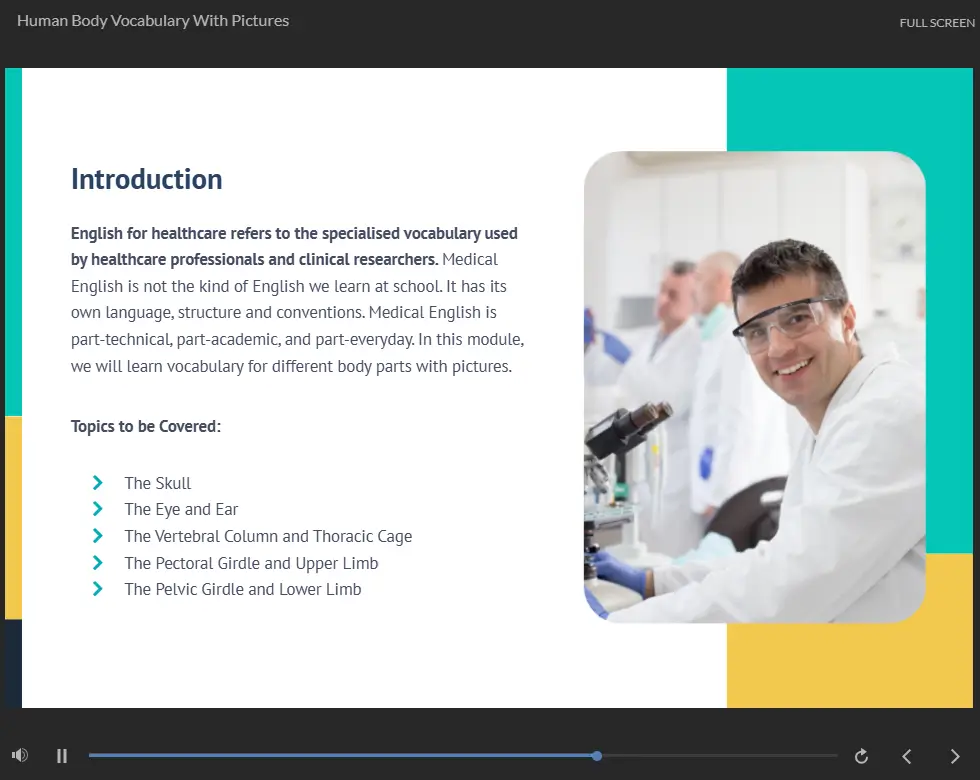The height and width of the screenshot is (780, 980).
Task: Click the lab researcher photo
Action: 754,387
